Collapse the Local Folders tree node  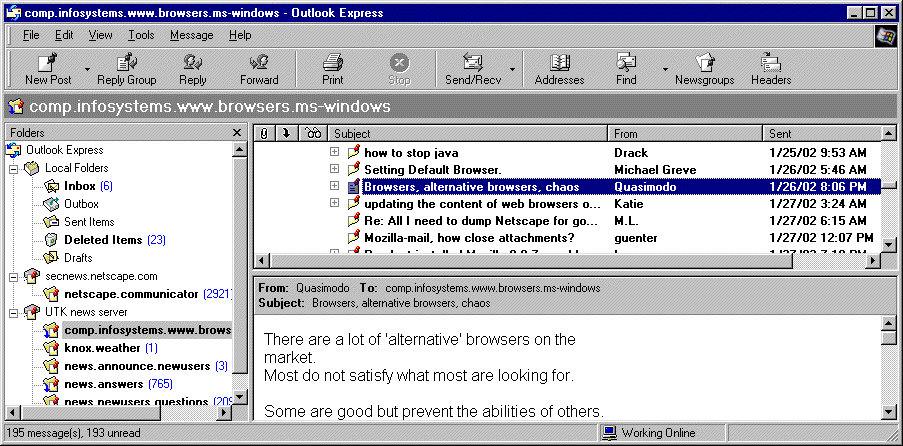point(14,168)
